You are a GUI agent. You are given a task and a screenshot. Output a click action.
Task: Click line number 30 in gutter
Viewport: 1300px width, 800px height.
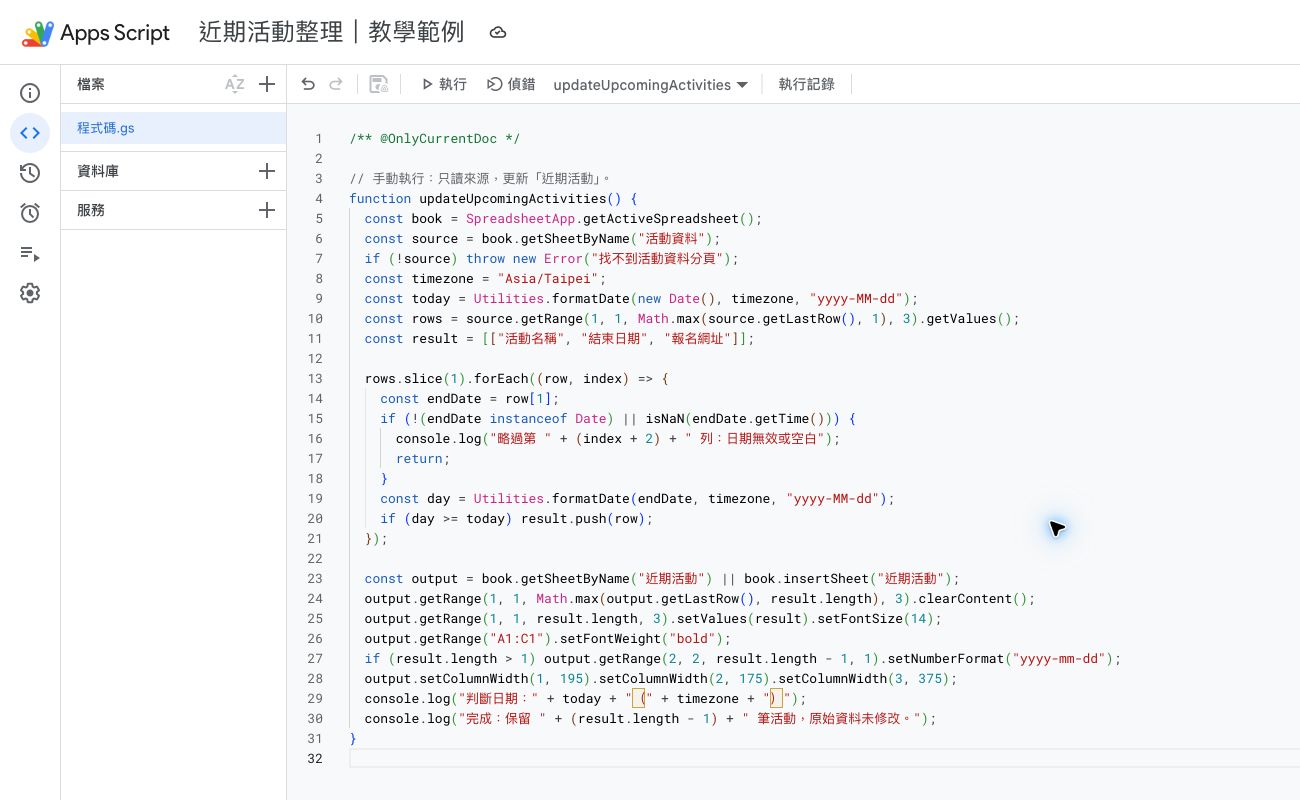316,718
